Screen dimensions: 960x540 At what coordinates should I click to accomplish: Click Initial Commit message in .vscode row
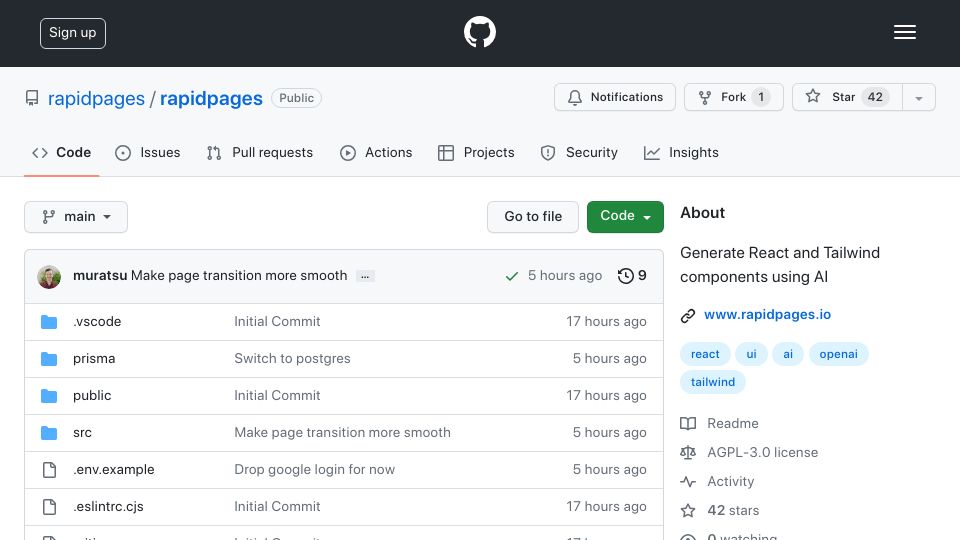(277, 322)
